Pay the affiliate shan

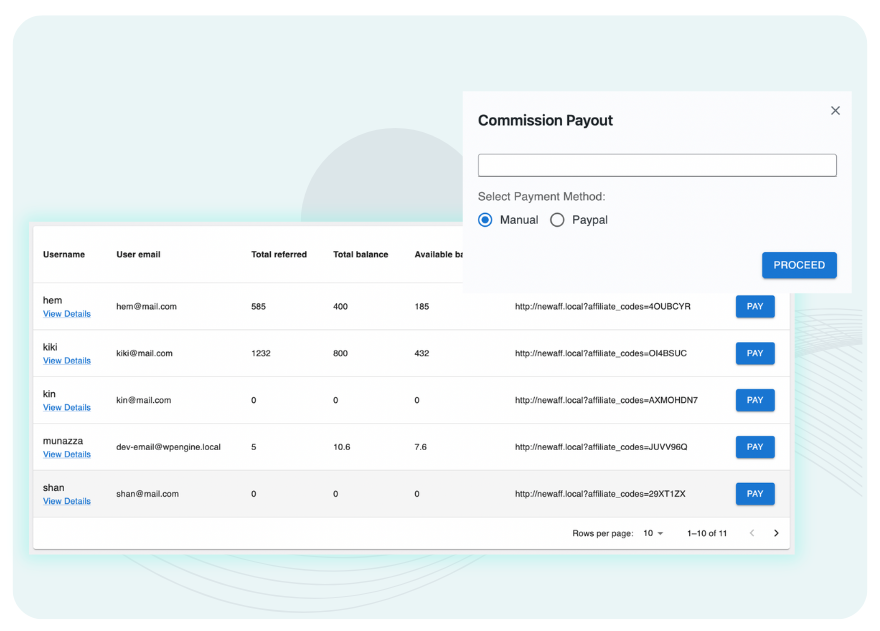click(755, 494)
